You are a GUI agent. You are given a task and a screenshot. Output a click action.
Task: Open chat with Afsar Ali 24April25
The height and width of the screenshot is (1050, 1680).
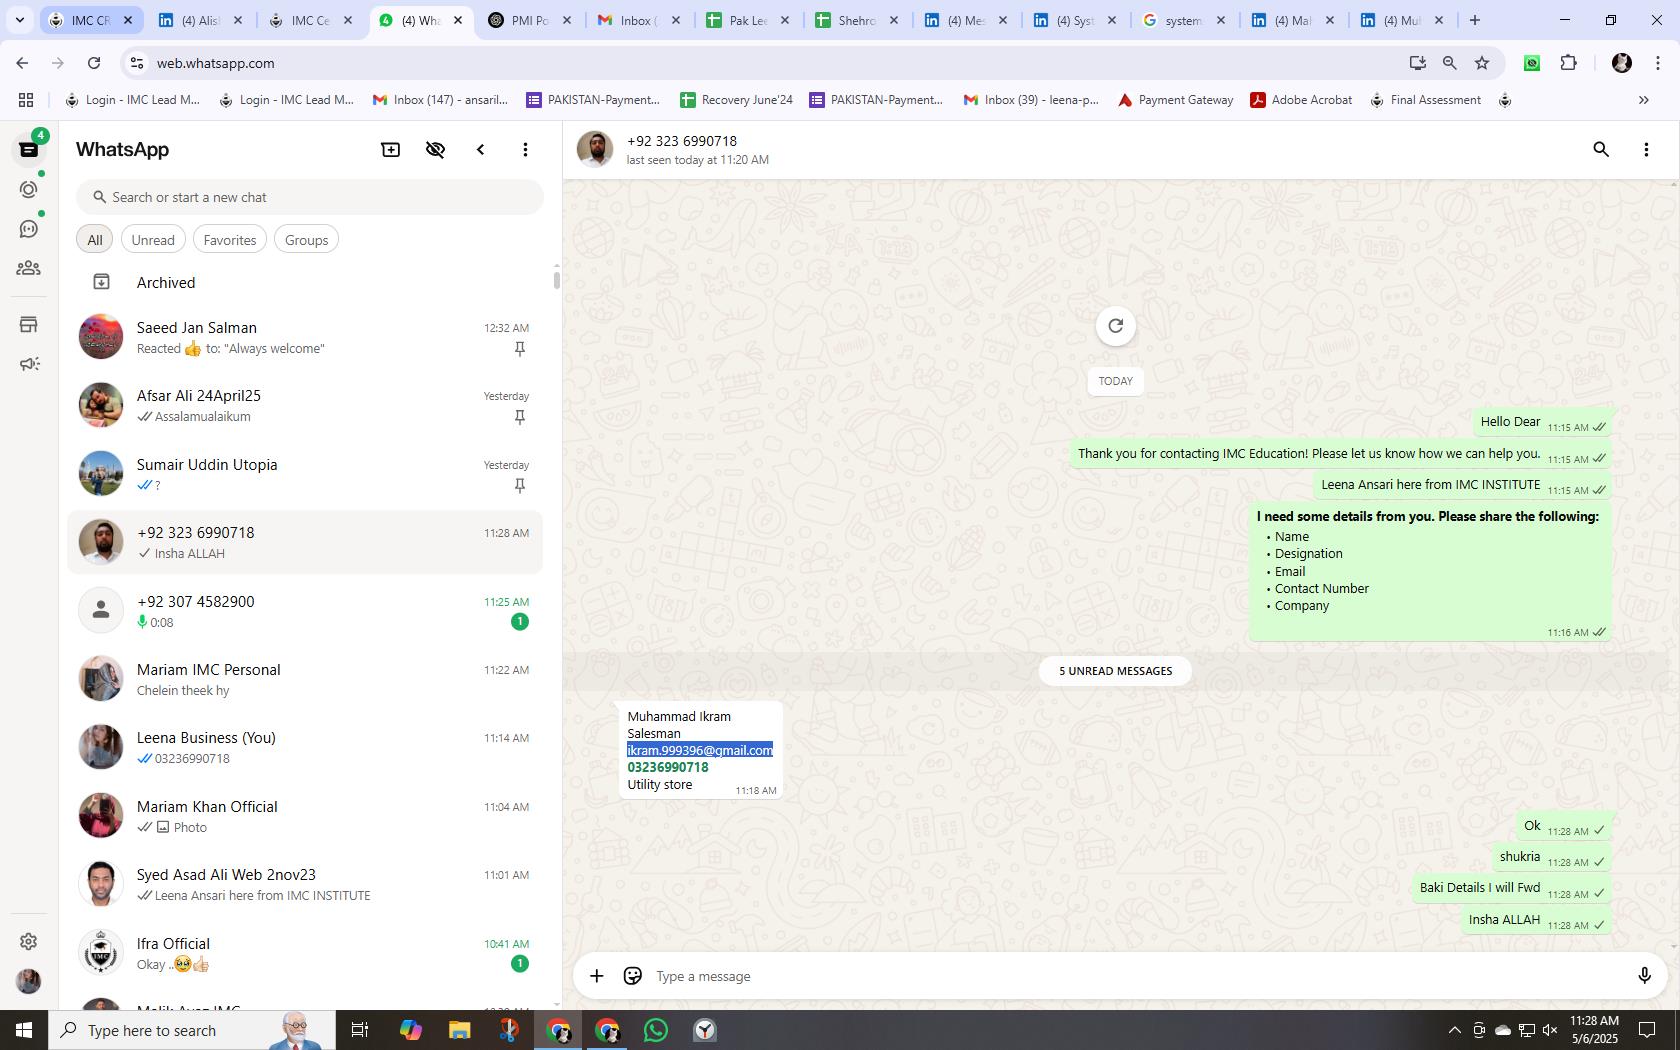(305, 405)
